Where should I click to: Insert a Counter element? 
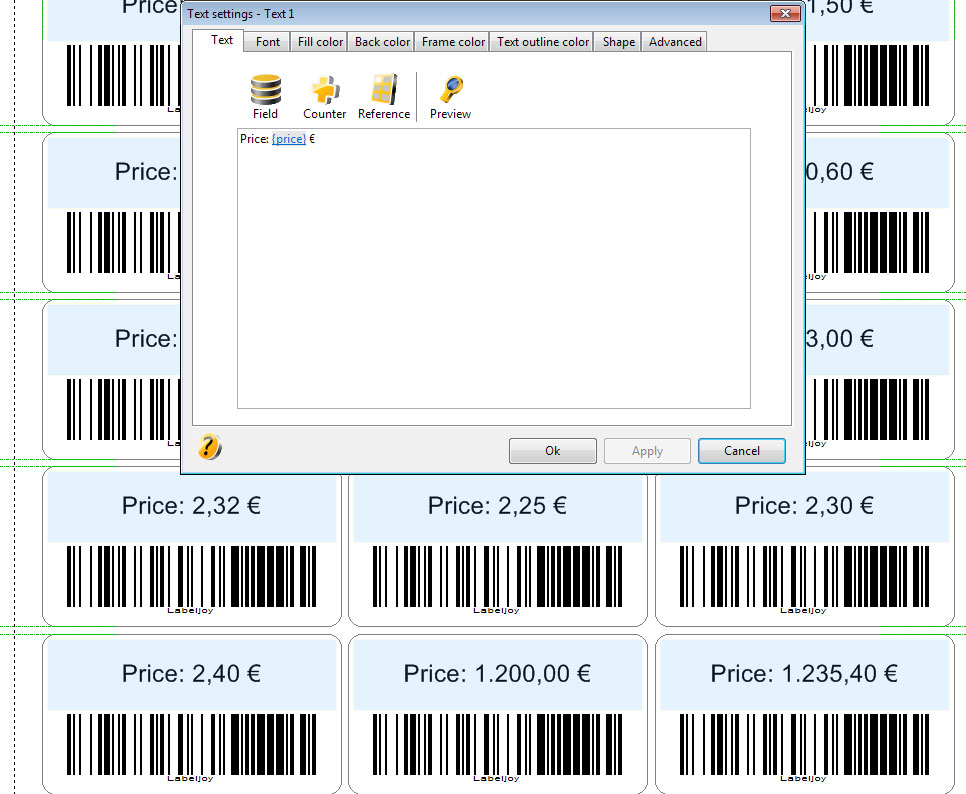coord(325,97)
